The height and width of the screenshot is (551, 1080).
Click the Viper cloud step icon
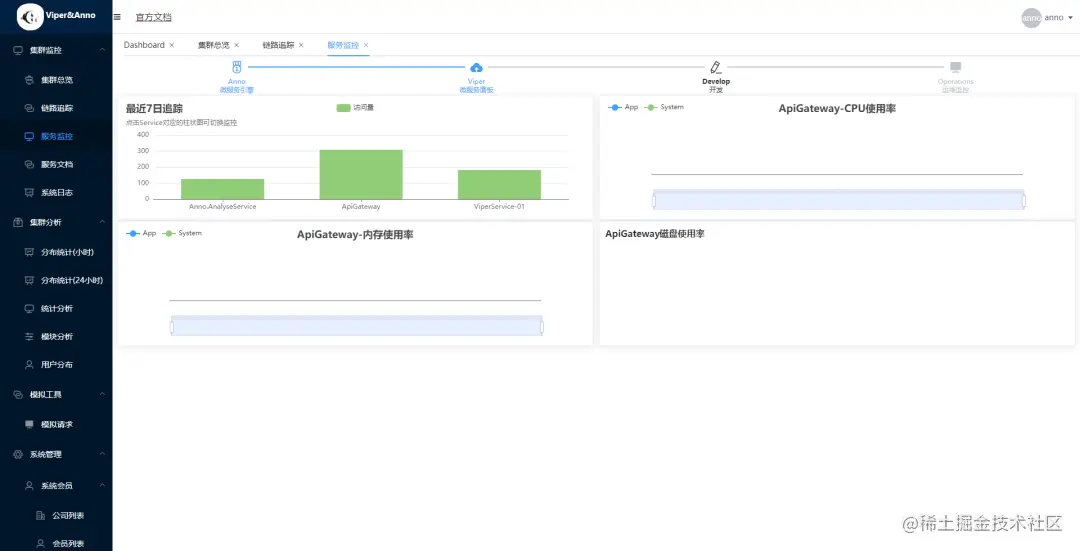[x=476, y=67]
